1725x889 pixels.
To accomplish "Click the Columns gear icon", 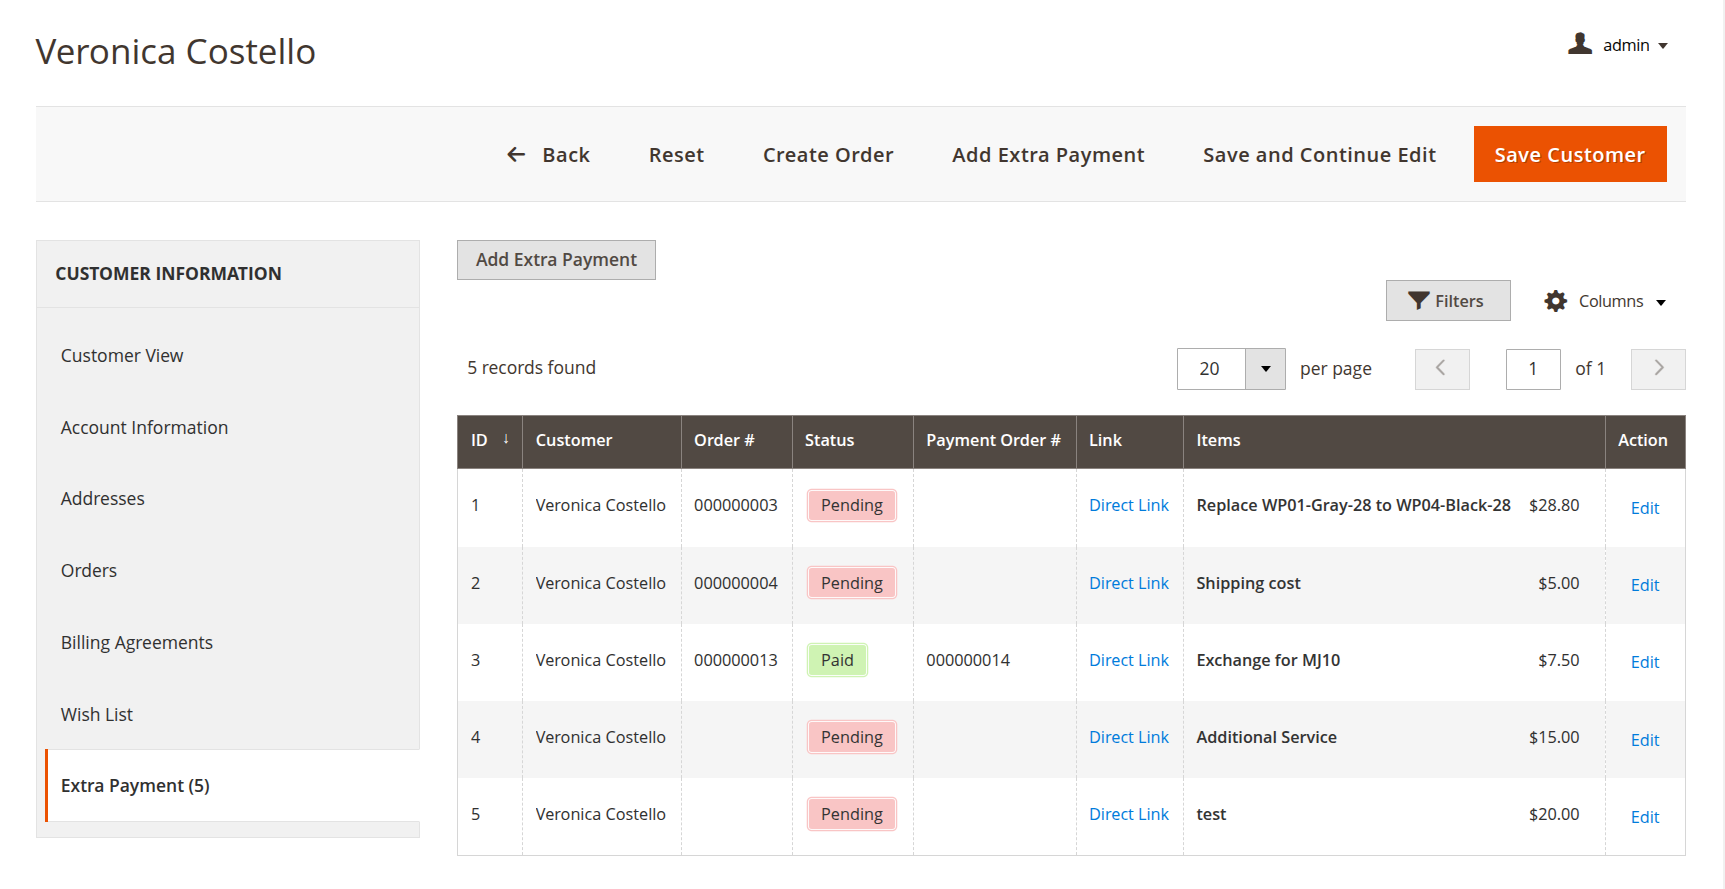I will [1555, 301].
